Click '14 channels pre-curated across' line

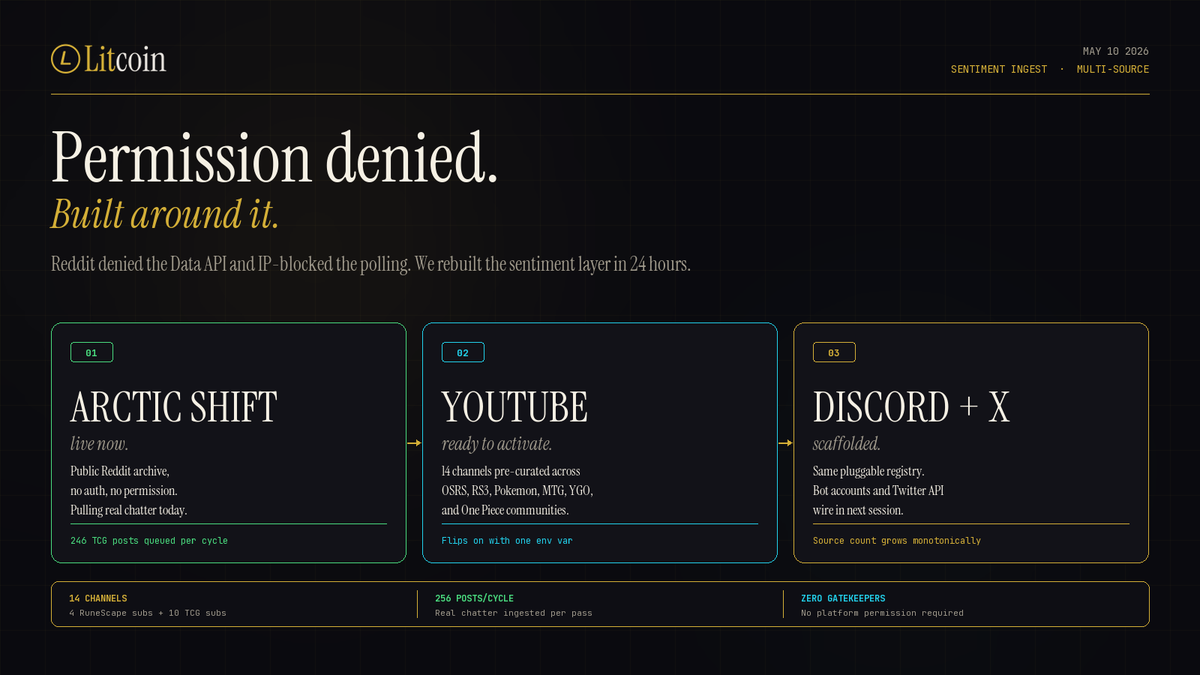pyautogui.click(x=511, y=471)
